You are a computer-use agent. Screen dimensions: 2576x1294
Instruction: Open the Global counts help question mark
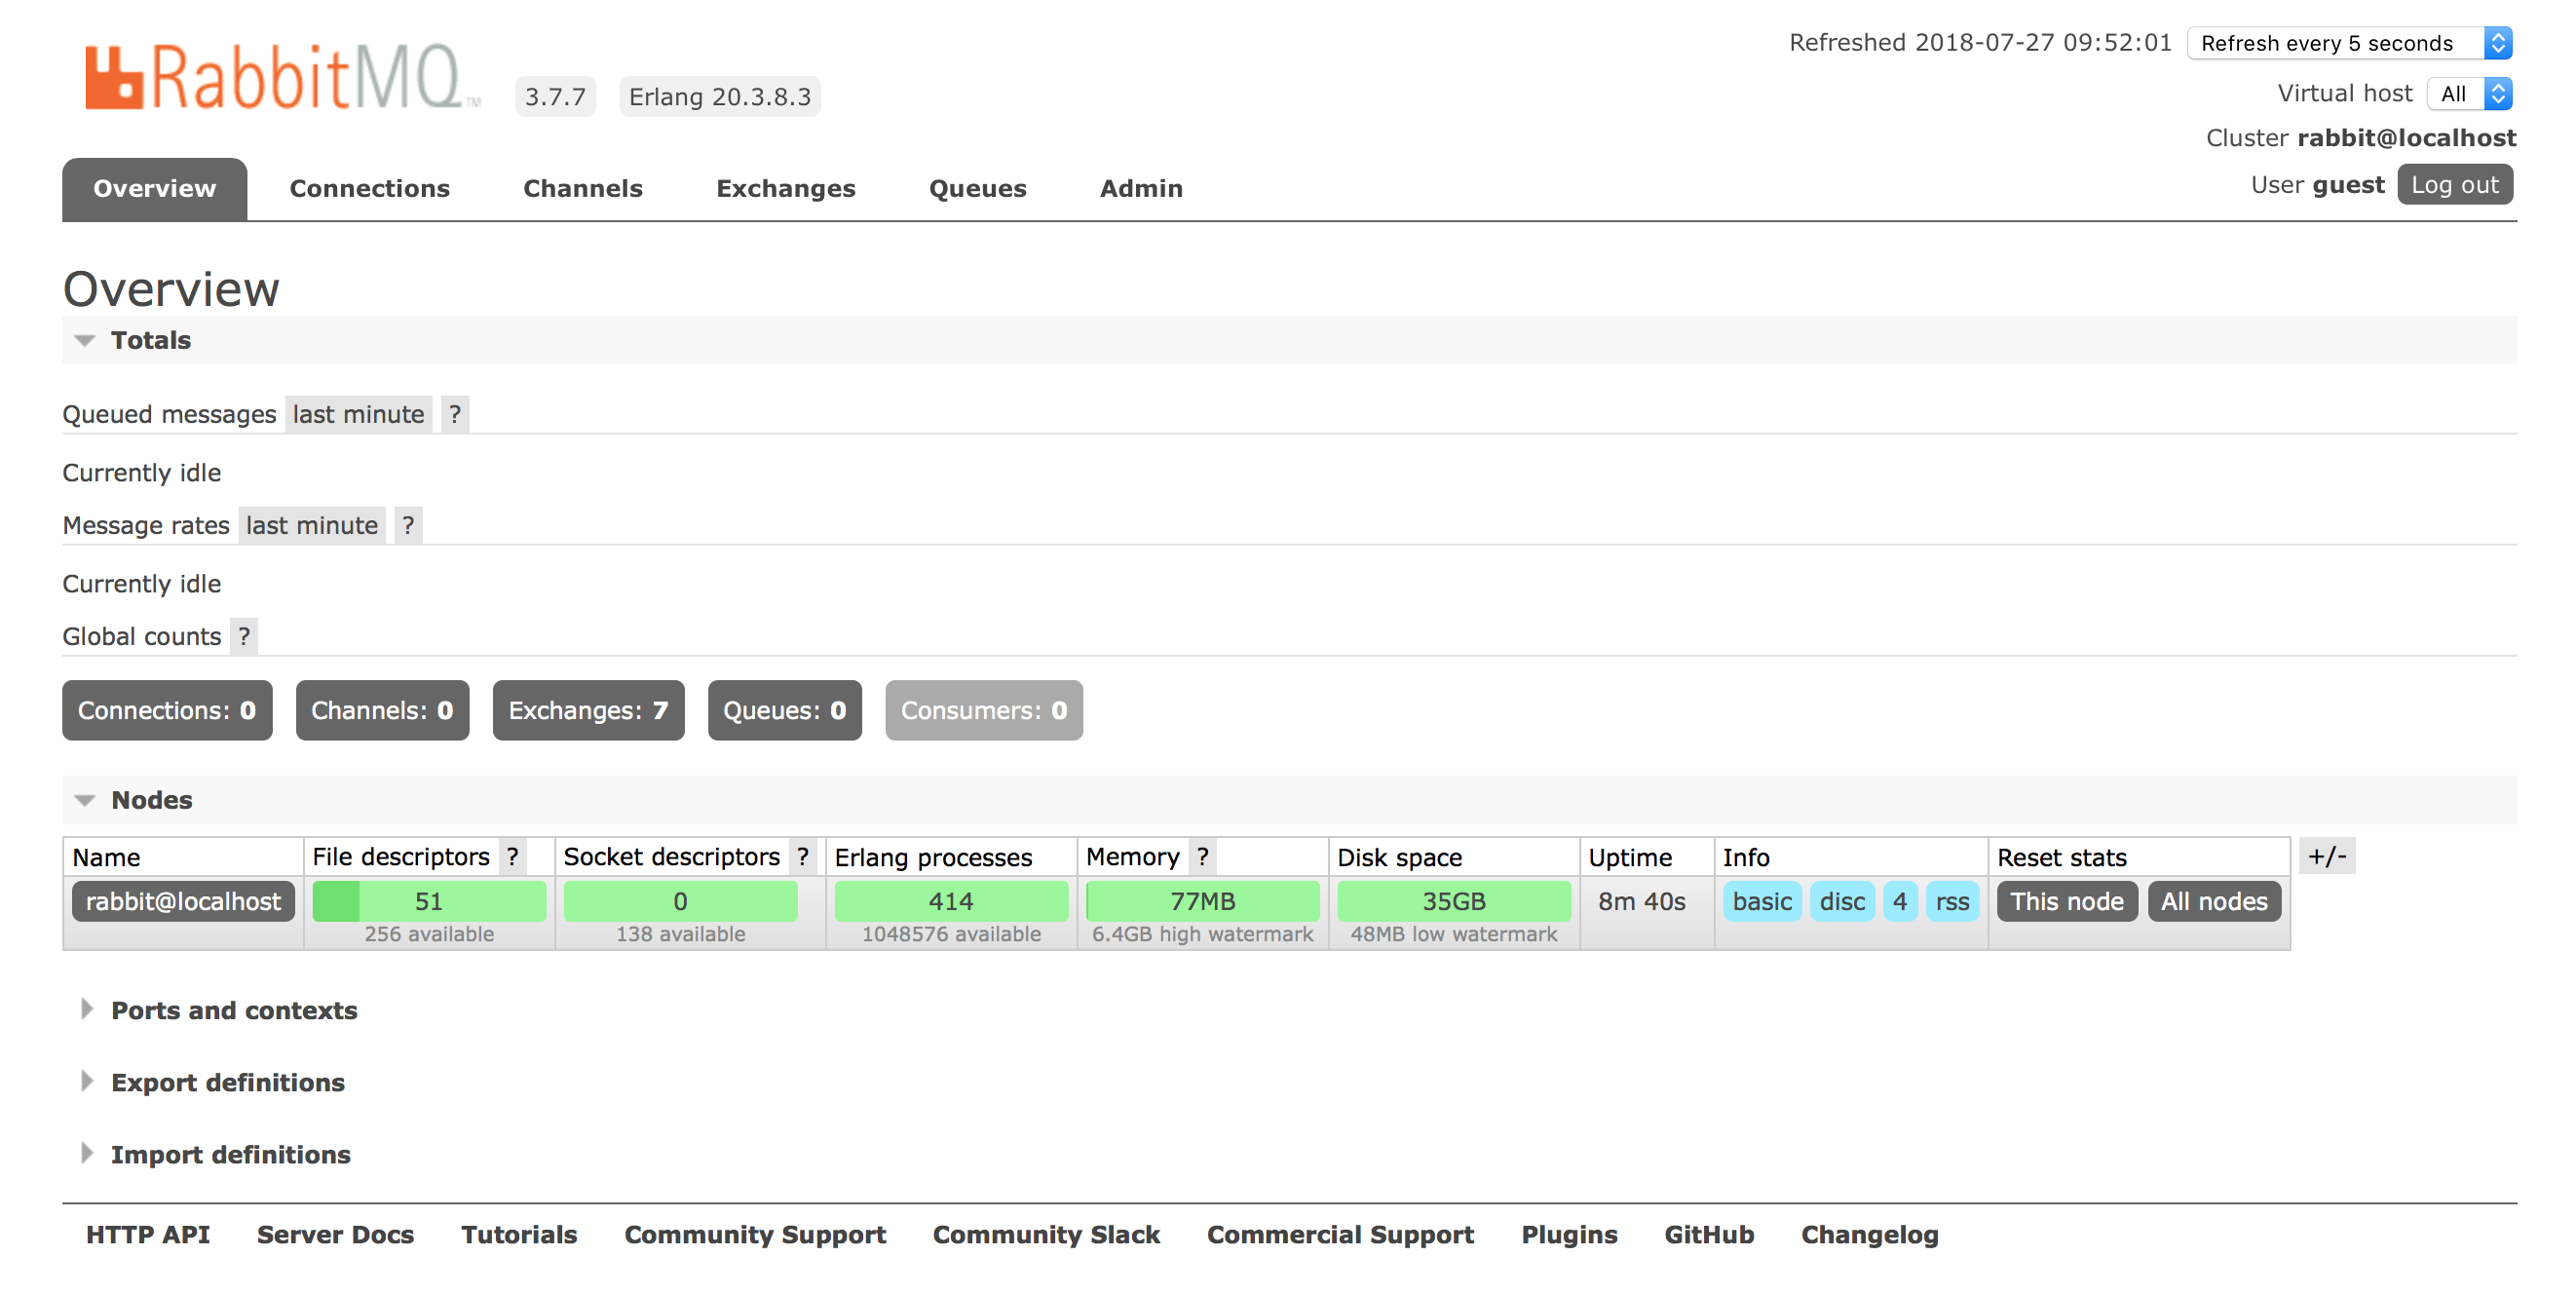coord(244,636)
